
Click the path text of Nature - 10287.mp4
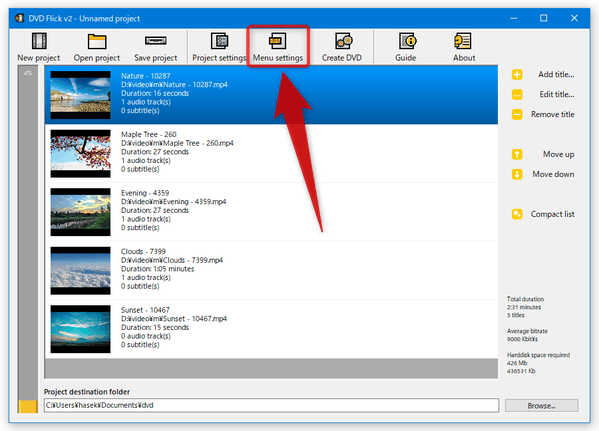174,84
